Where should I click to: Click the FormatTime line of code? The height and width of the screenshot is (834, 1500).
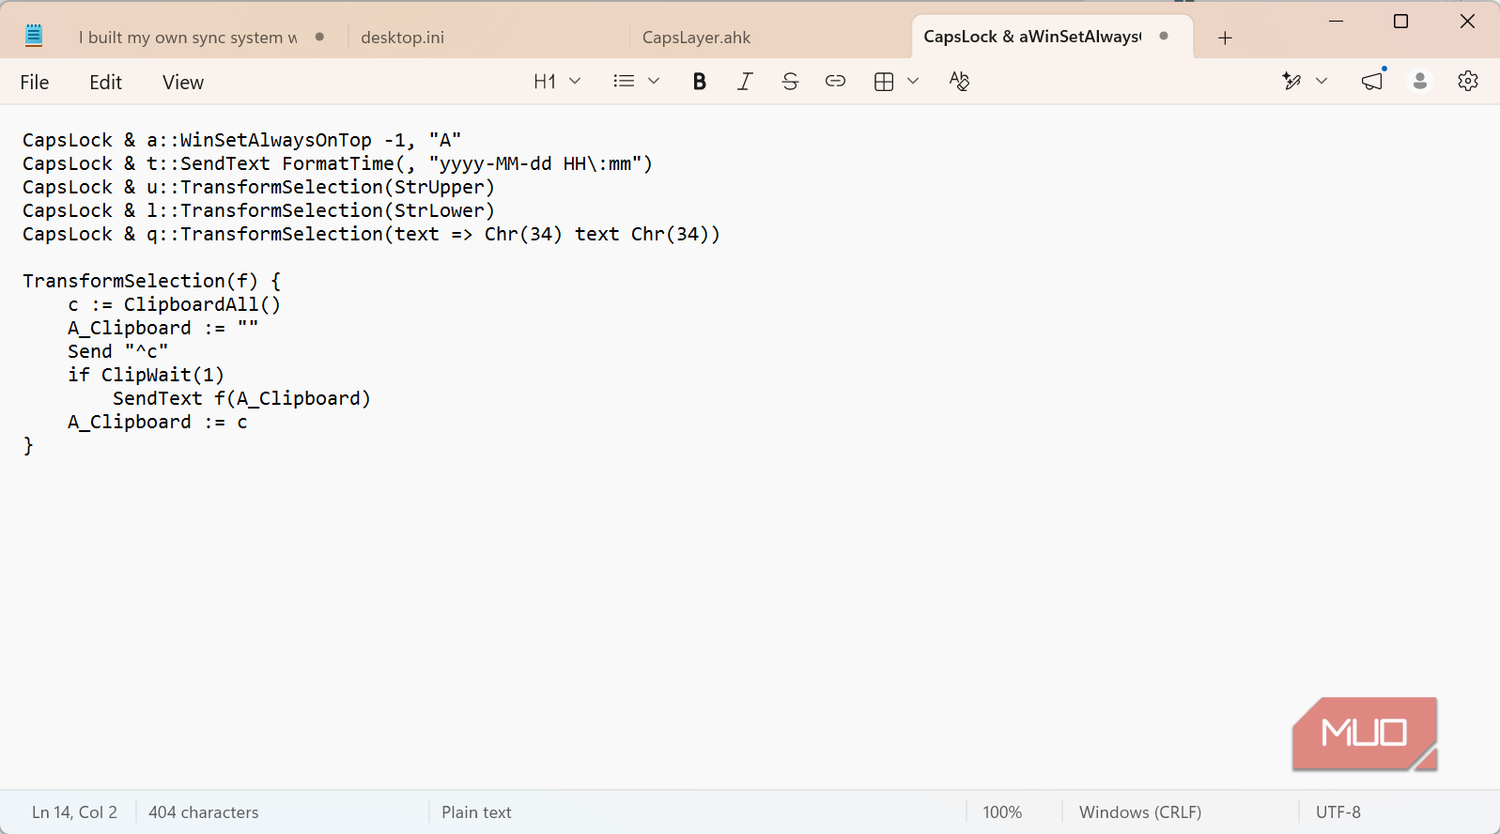click(x=337, y=164)
